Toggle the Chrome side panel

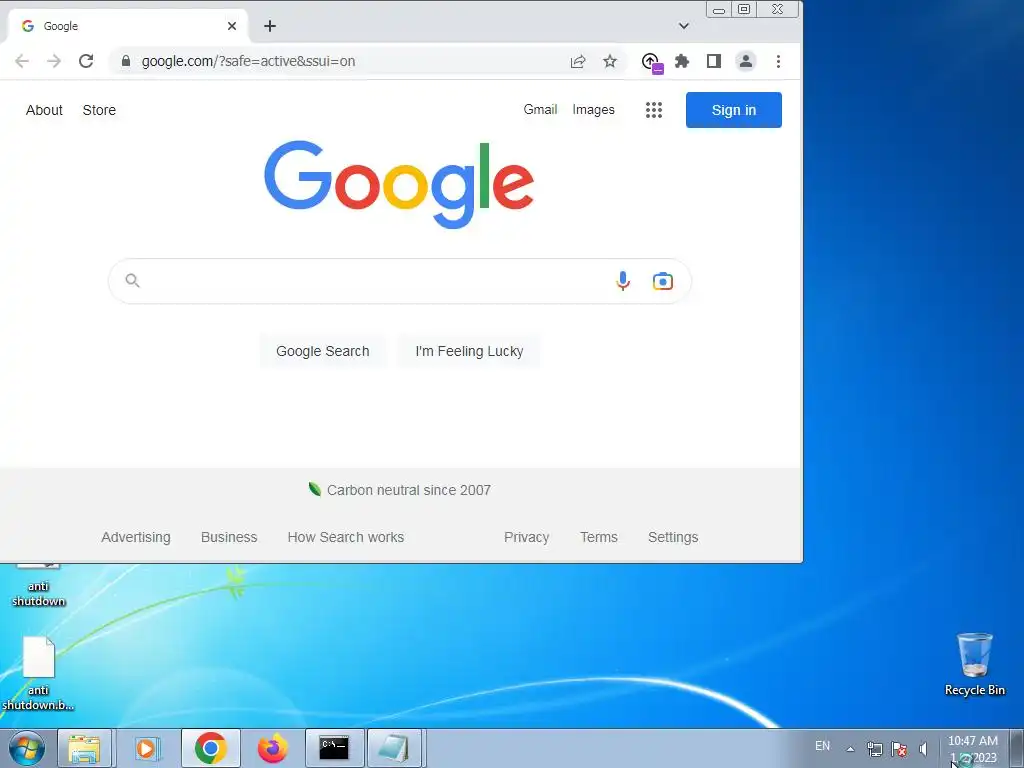click(714, 61)
